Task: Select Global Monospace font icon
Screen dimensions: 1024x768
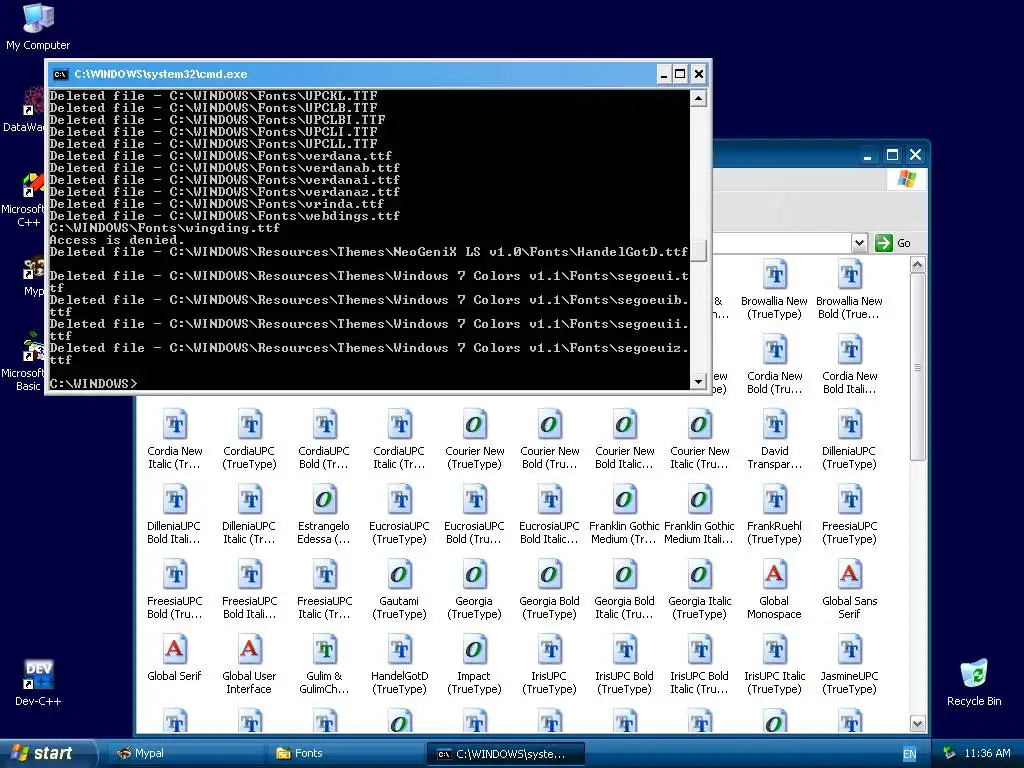Action: [x=775, y=589]
